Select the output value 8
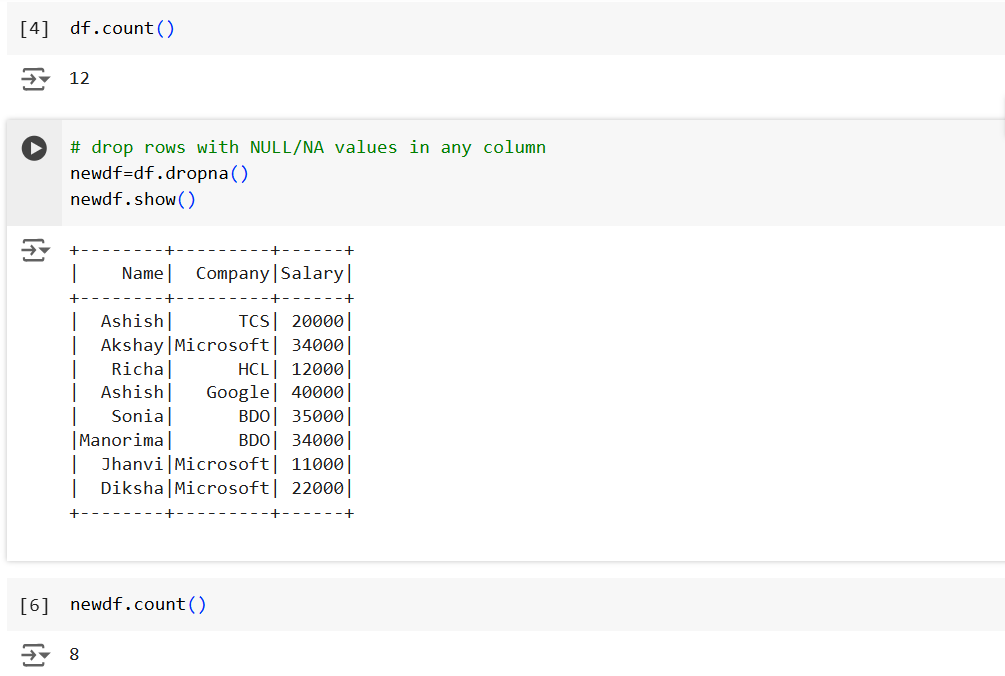The width and height of the screenshot is (1005, 676). 74,654
